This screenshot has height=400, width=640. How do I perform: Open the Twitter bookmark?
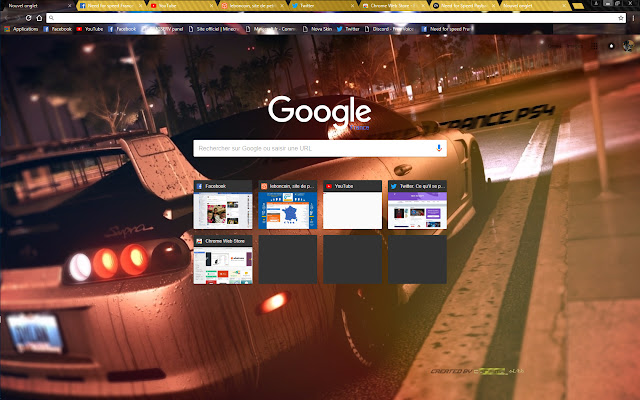(x=348, y=29)
